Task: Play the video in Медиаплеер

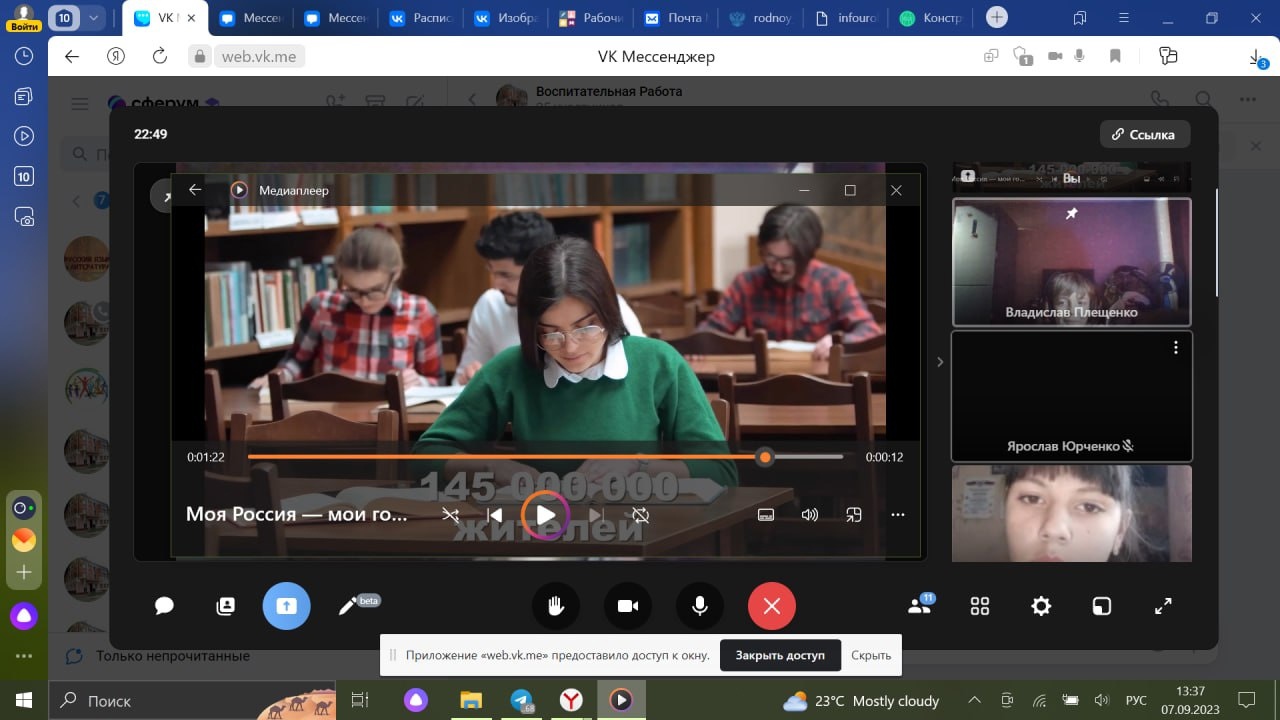Action: pos(545,515)
